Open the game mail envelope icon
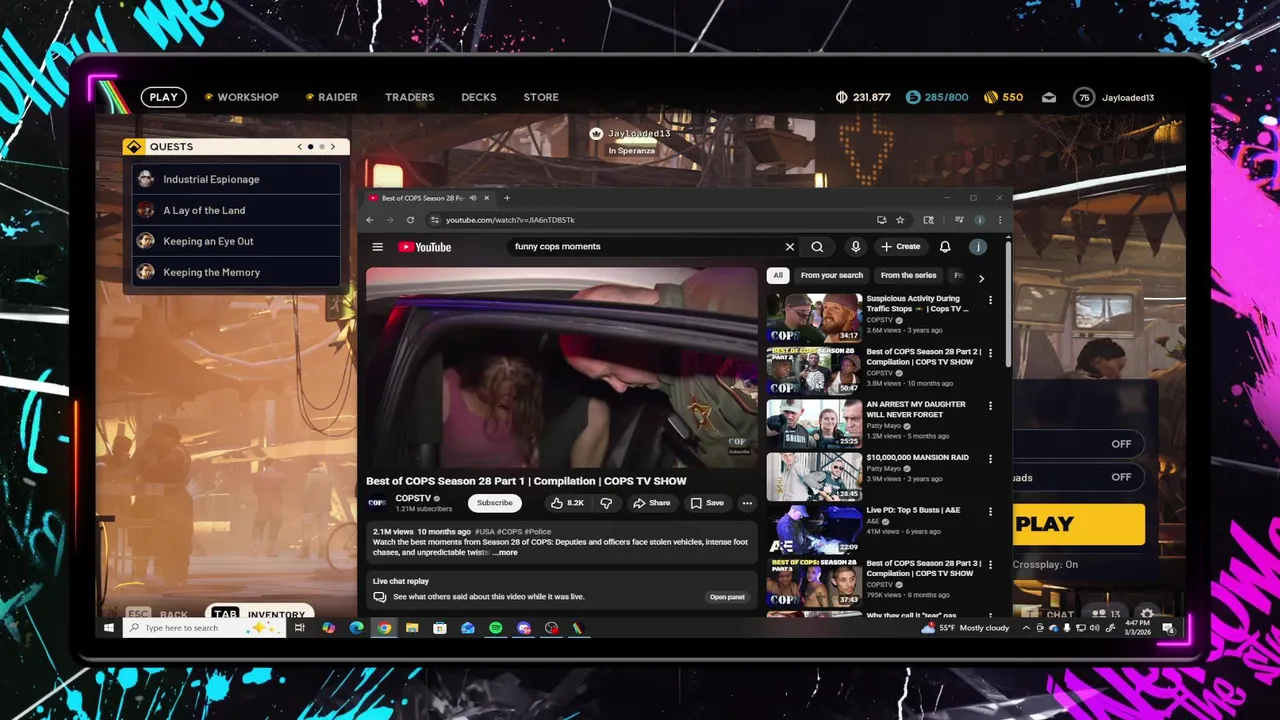The width and height of the screenshot is (1280, 720). tap(1049, 97)
